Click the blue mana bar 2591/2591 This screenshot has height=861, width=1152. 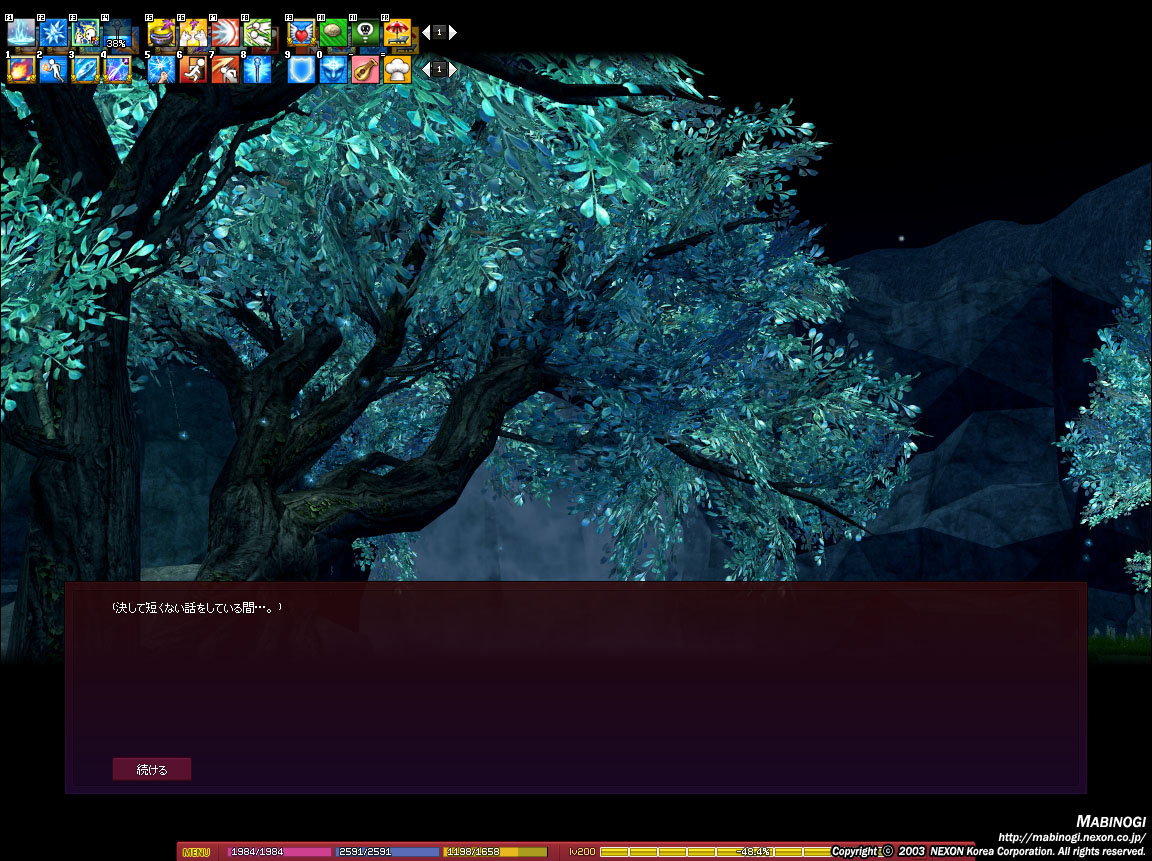click(x=387, y=852)
